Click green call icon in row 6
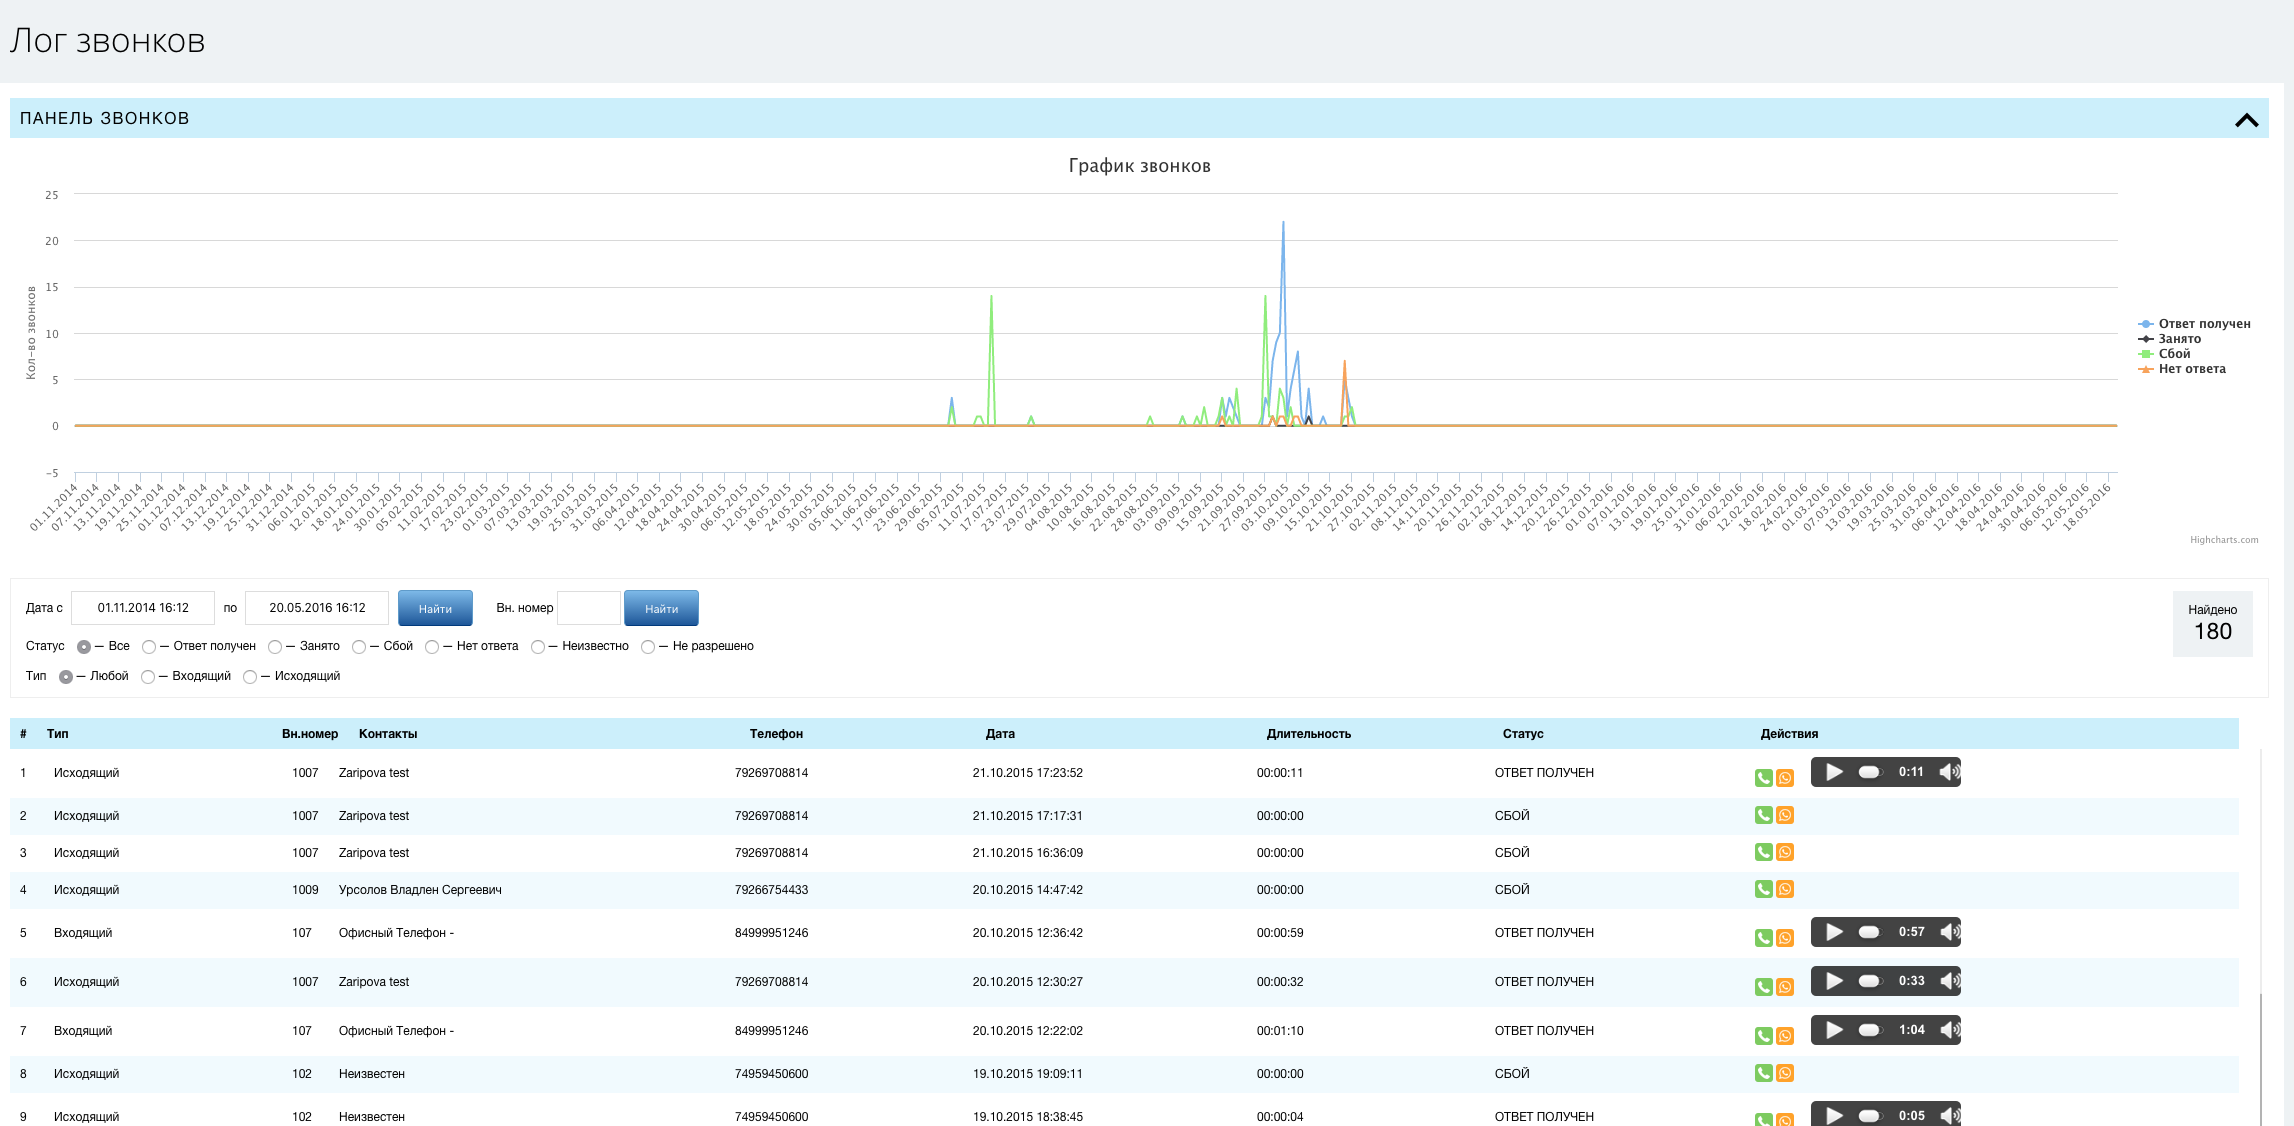The width and height of the screenshot is (2294, 1126). click(x=1763, y=987)
